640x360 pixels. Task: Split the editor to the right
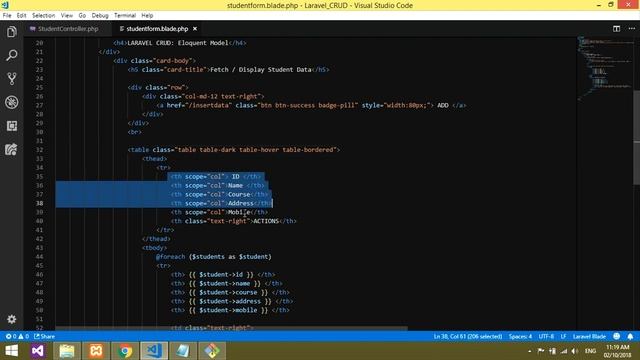pyautogui.click(x=616, y=29)
